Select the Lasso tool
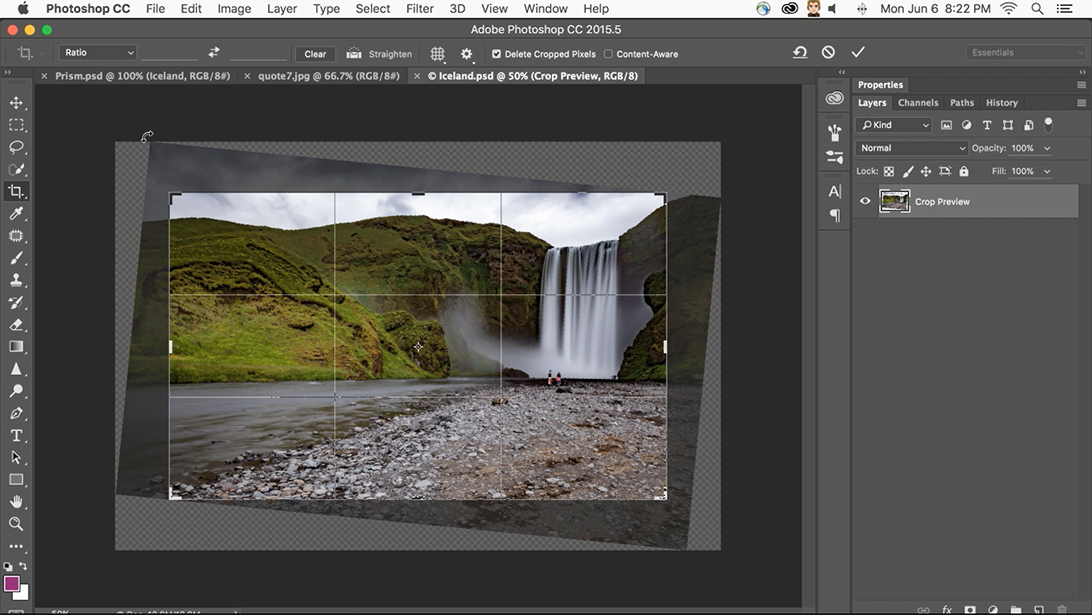Viewport: 1092px width, 615px height. pyautogui.click(x=16, y=147)
